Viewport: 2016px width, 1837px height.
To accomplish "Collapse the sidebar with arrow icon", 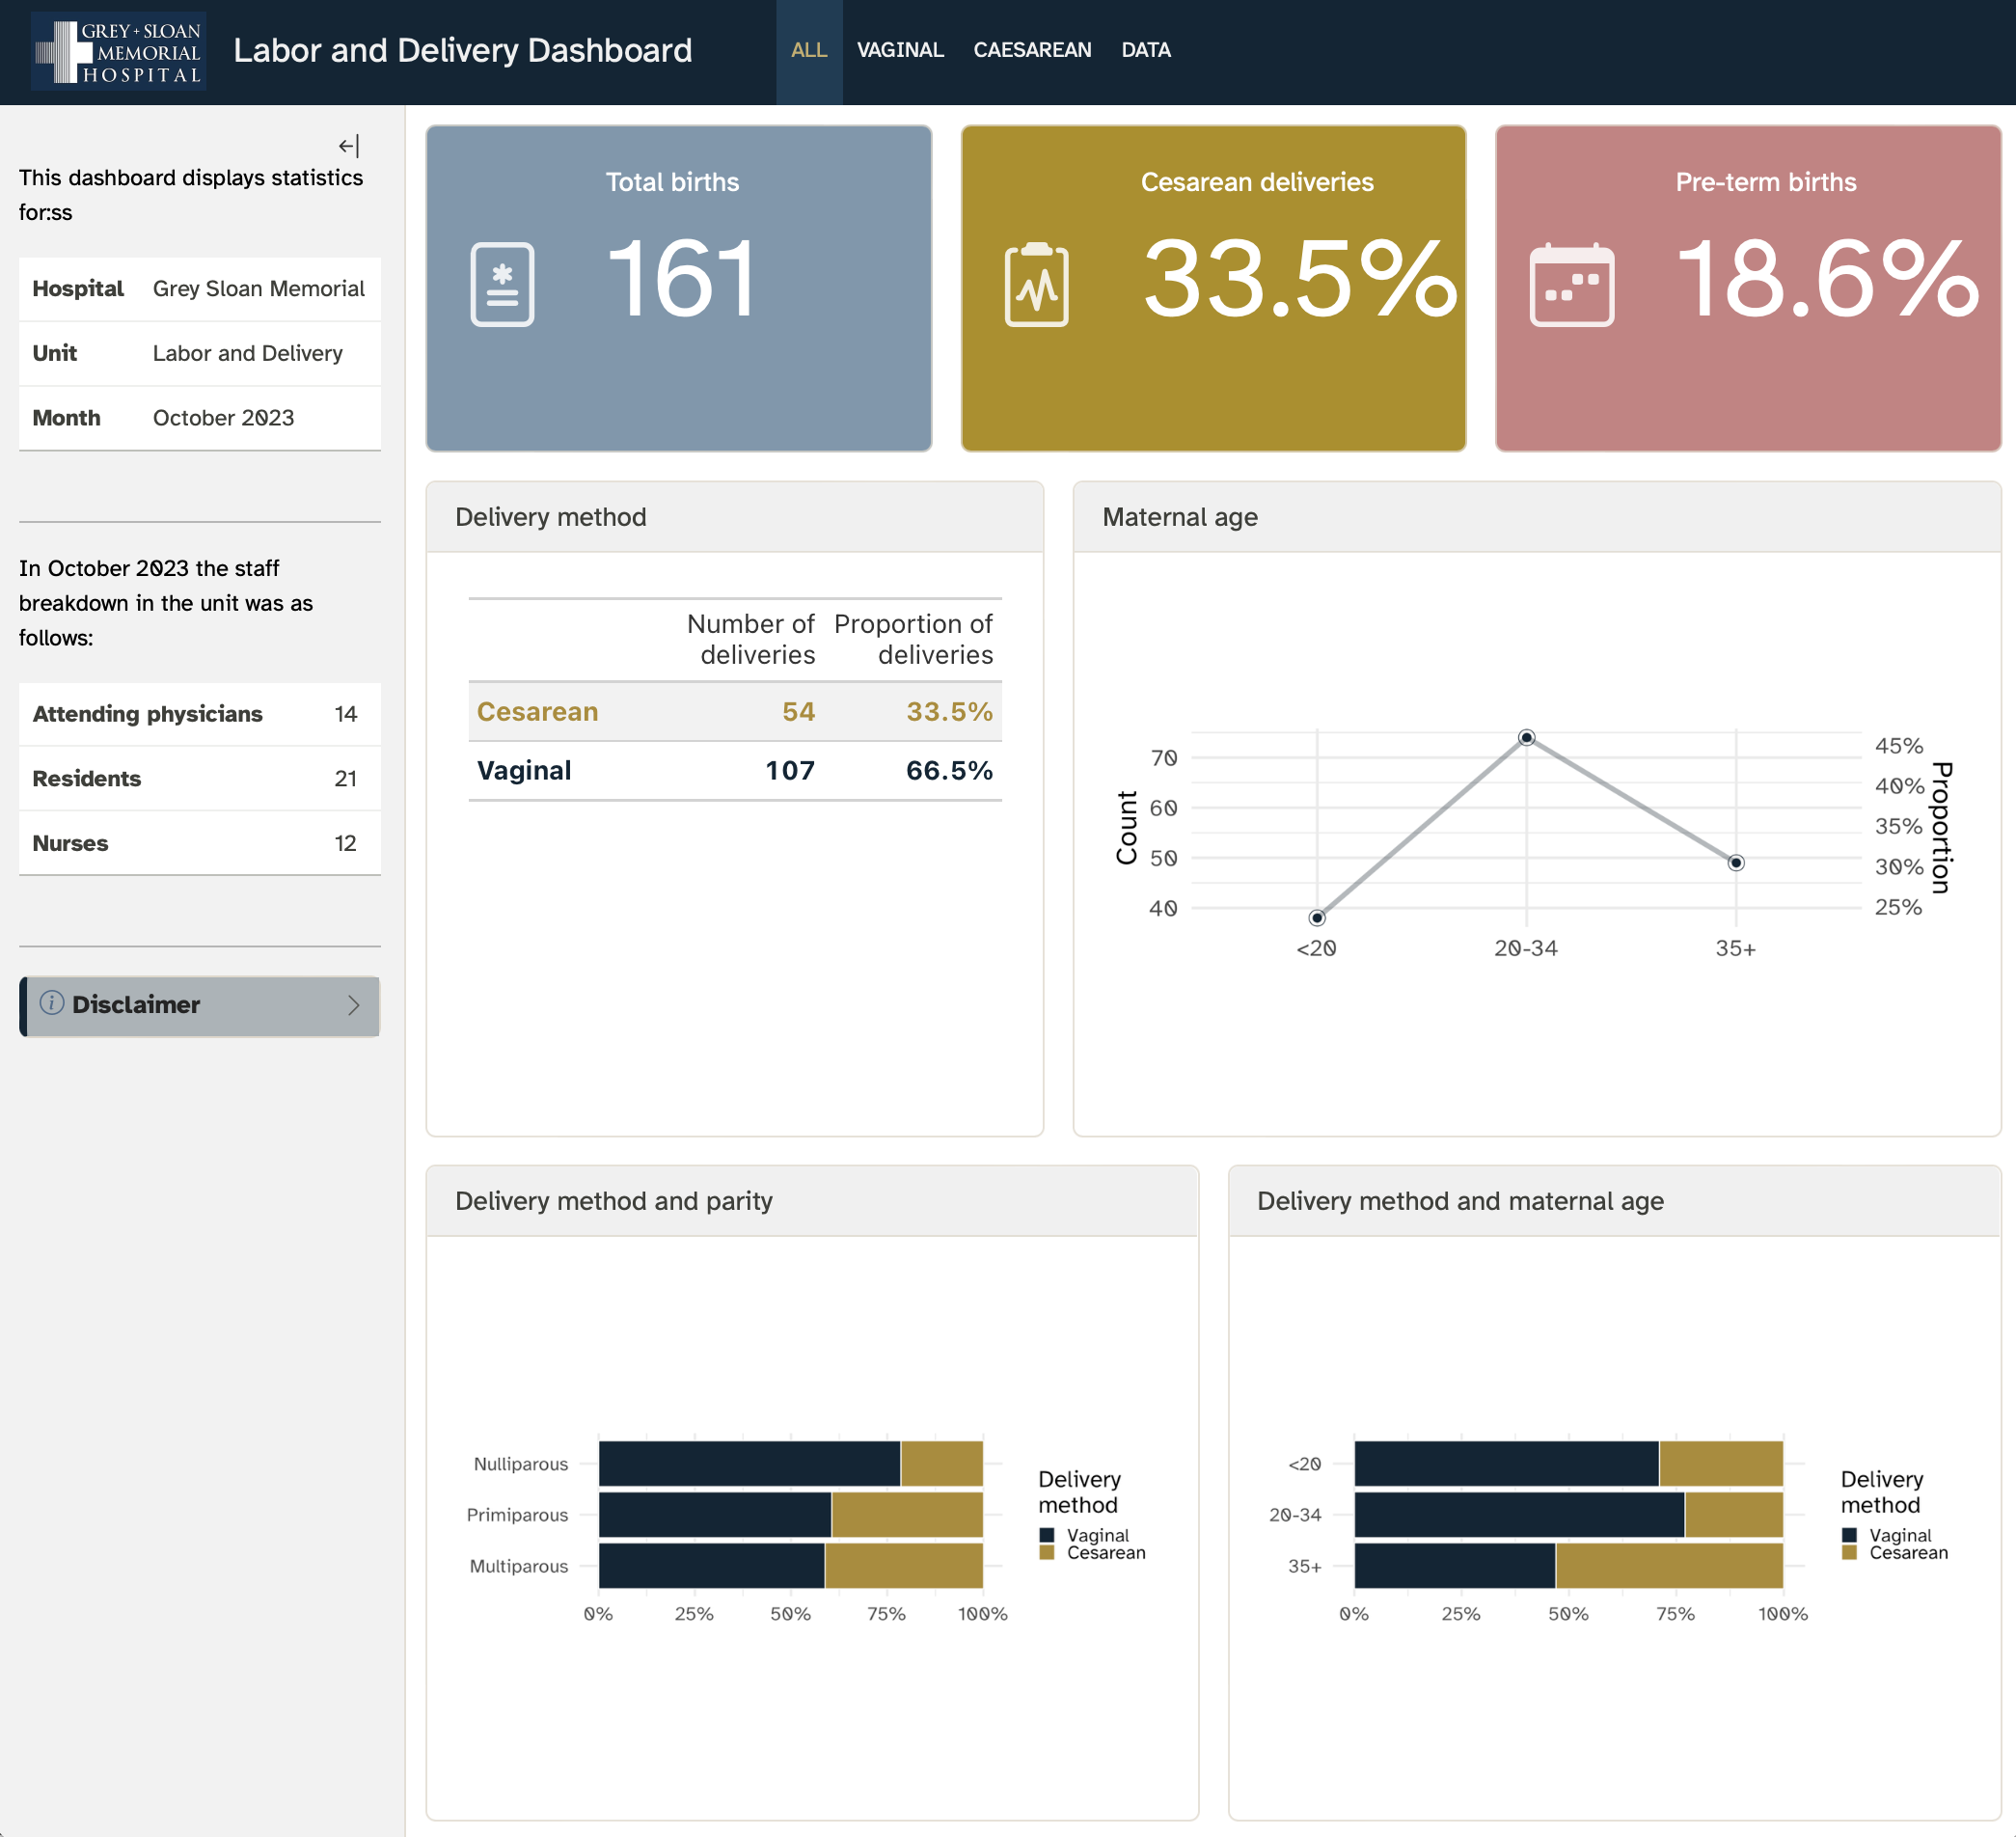I will click(x=348, y=146).
